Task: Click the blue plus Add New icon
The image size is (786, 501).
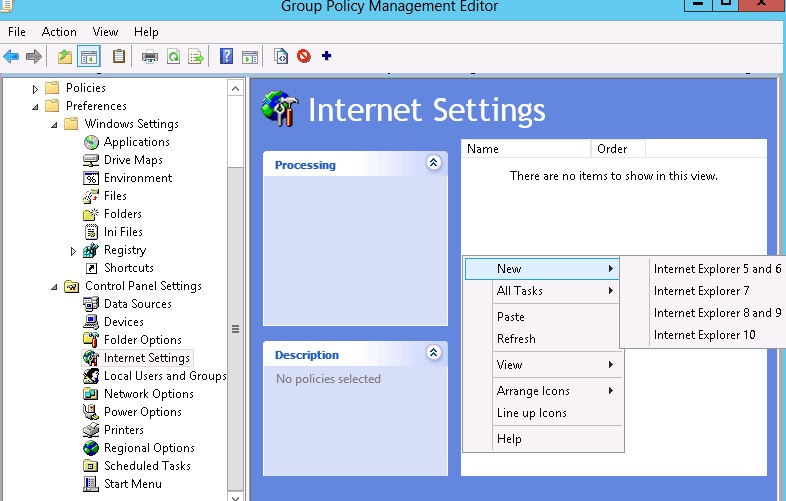Action: 326,56
